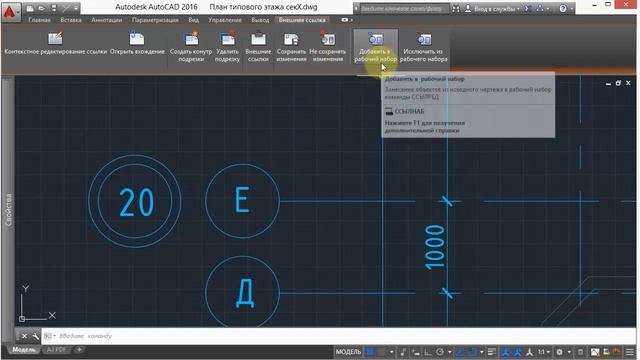640x360 pixels.
Task: Click Контекстное редактирование ссылки tool
Action: (56, 44)
